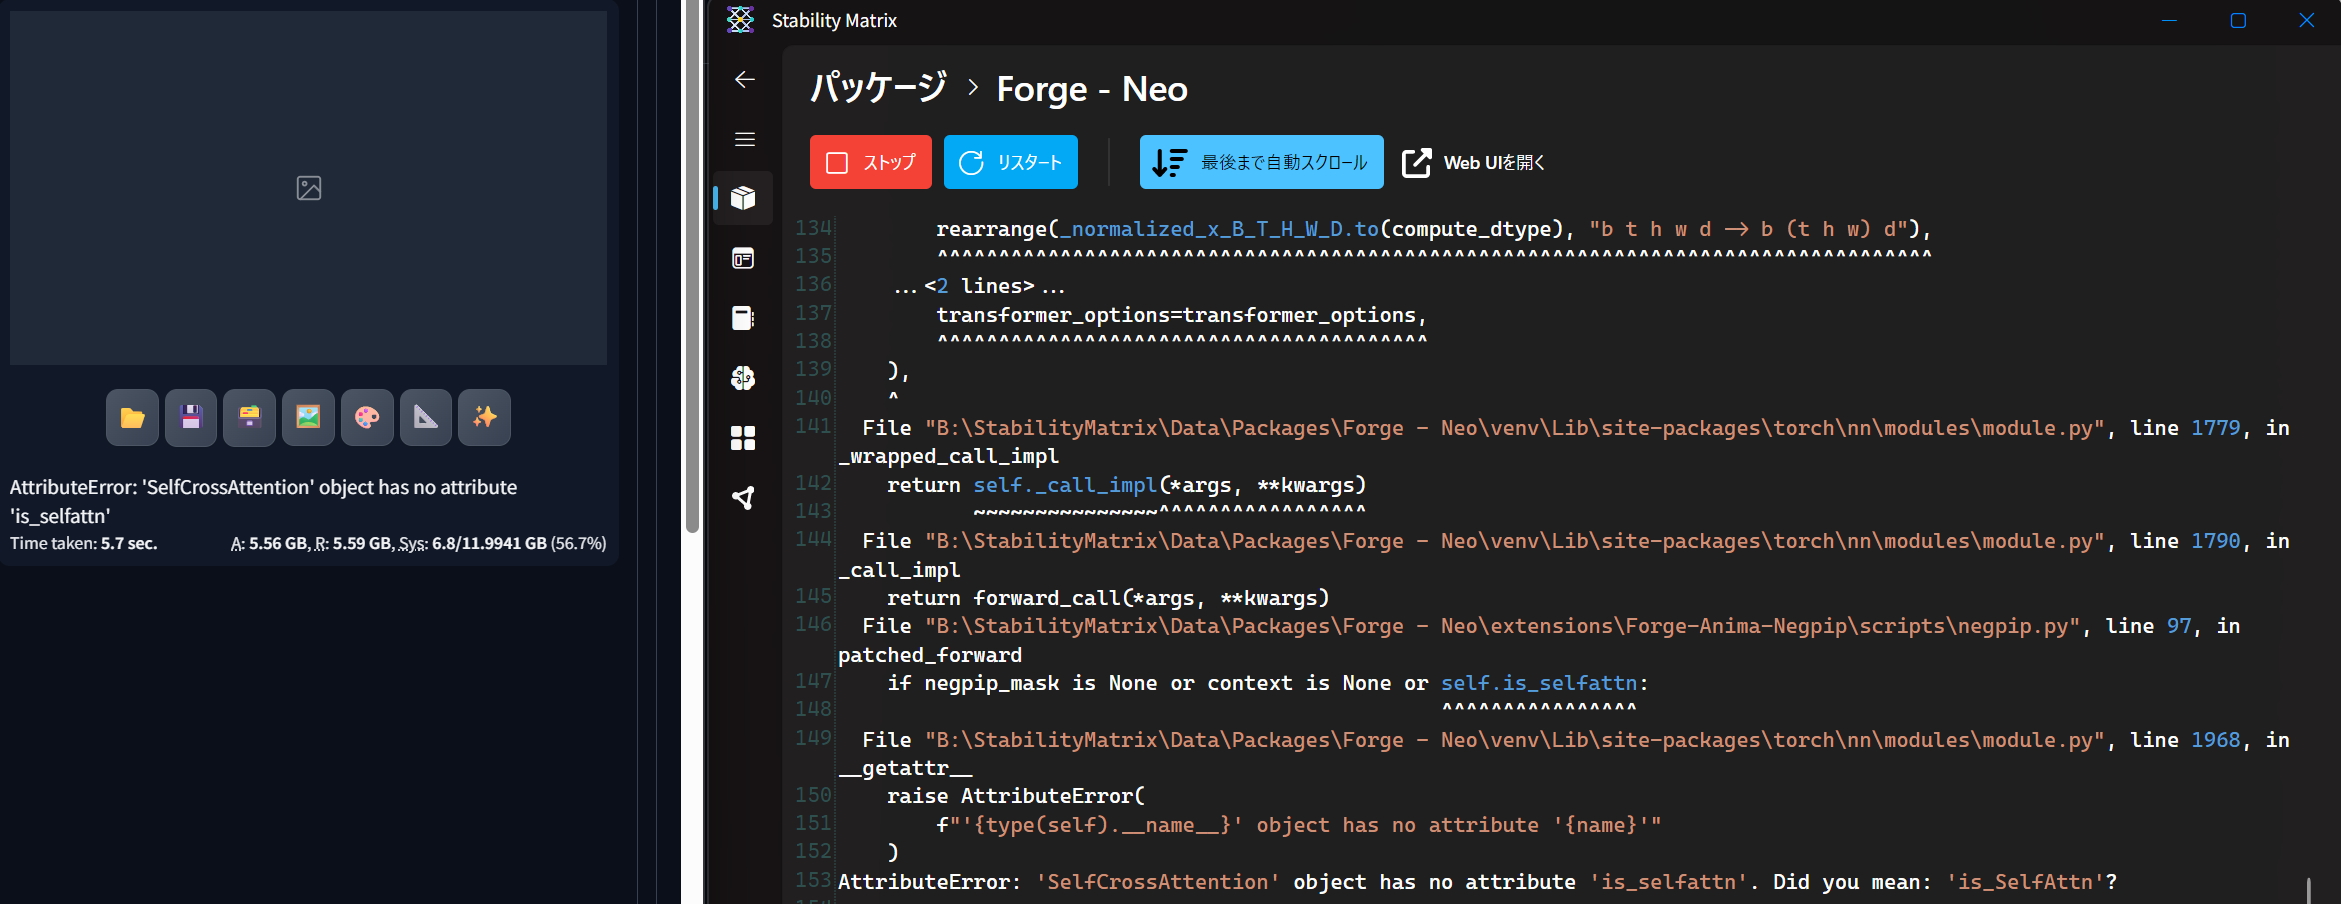Click the floppy disk save image button

pyautogui.click(x=191, y=417)
